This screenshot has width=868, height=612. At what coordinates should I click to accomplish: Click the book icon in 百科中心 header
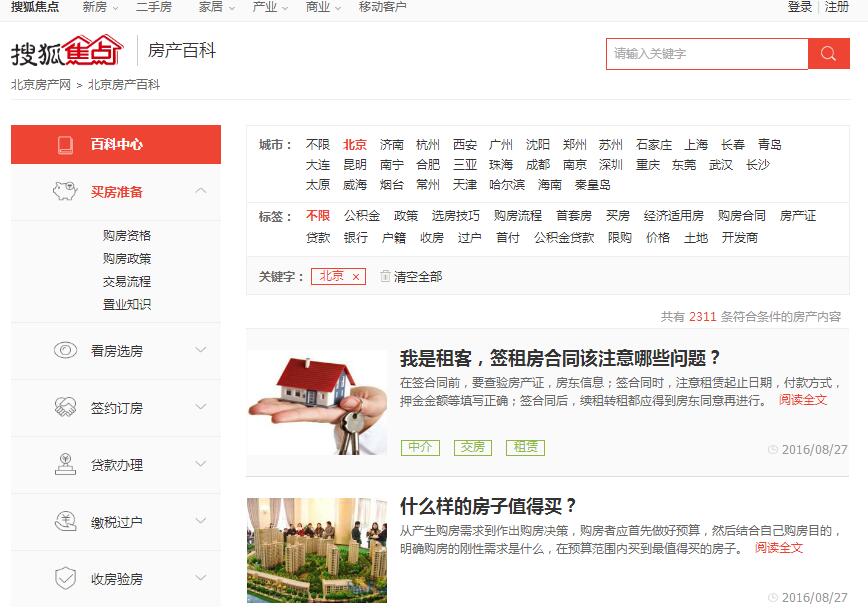[65, 145]
